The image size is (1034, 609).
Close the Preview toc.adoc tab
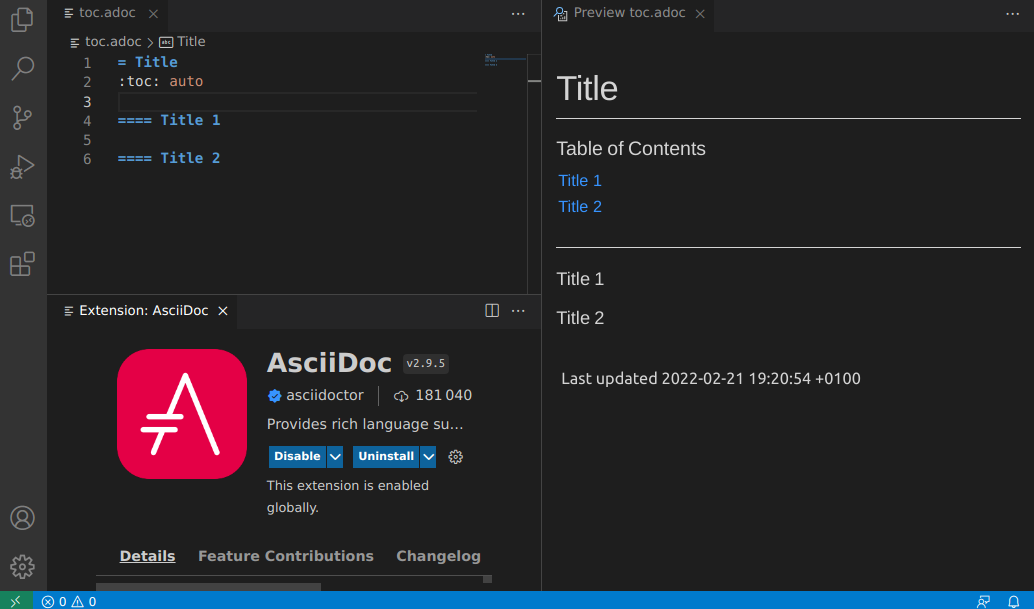point(700,13)
